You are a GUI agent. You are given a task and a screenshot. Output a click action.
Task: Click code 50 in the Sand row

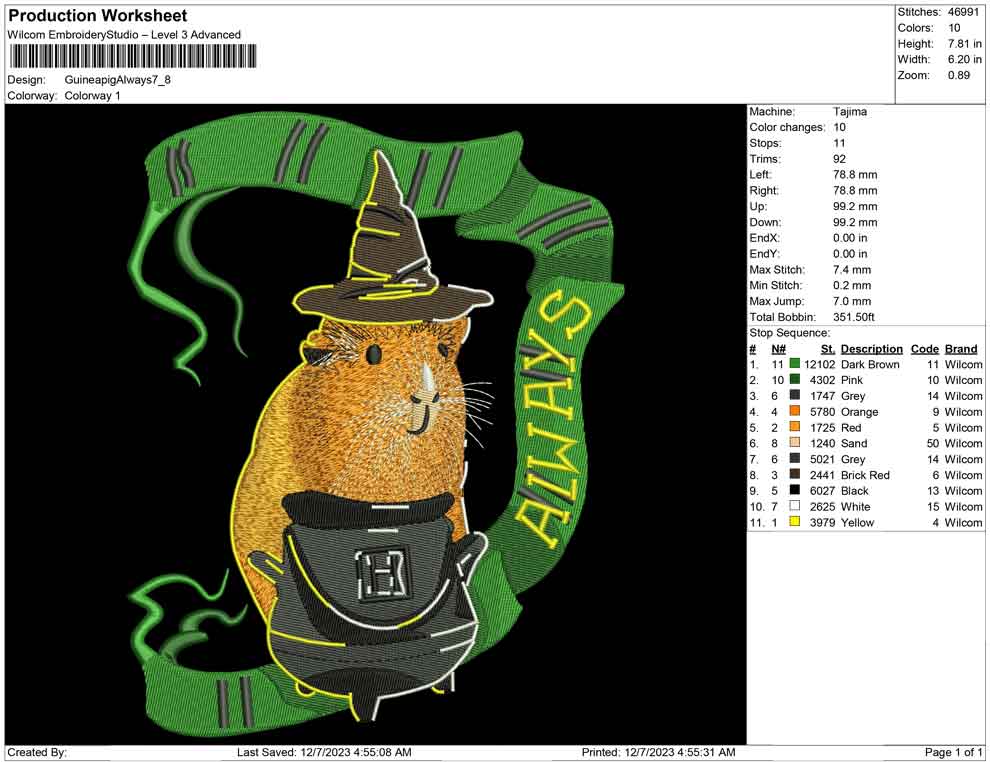(933, 443)
